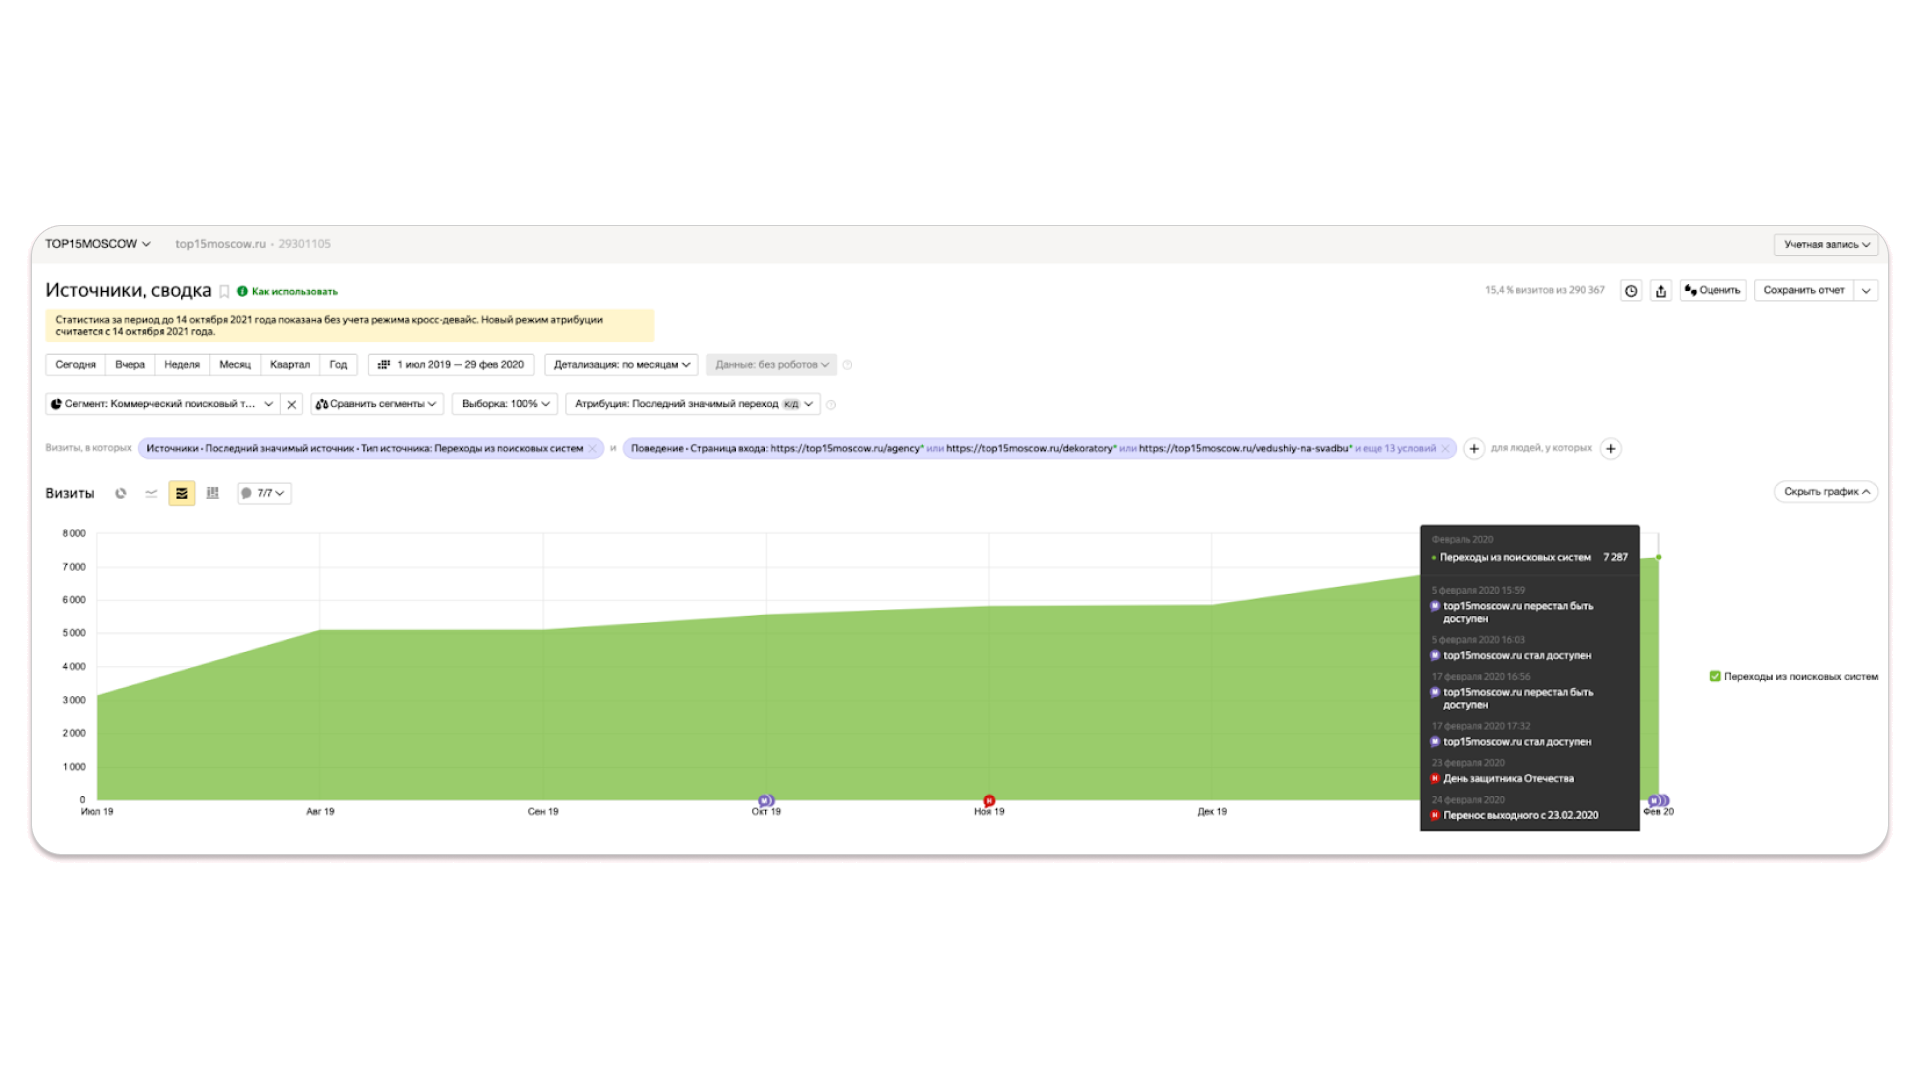The image size is (1920, 1080).
Task: Click the November 2019 timeline marker
Action: (x=989, y=798)
